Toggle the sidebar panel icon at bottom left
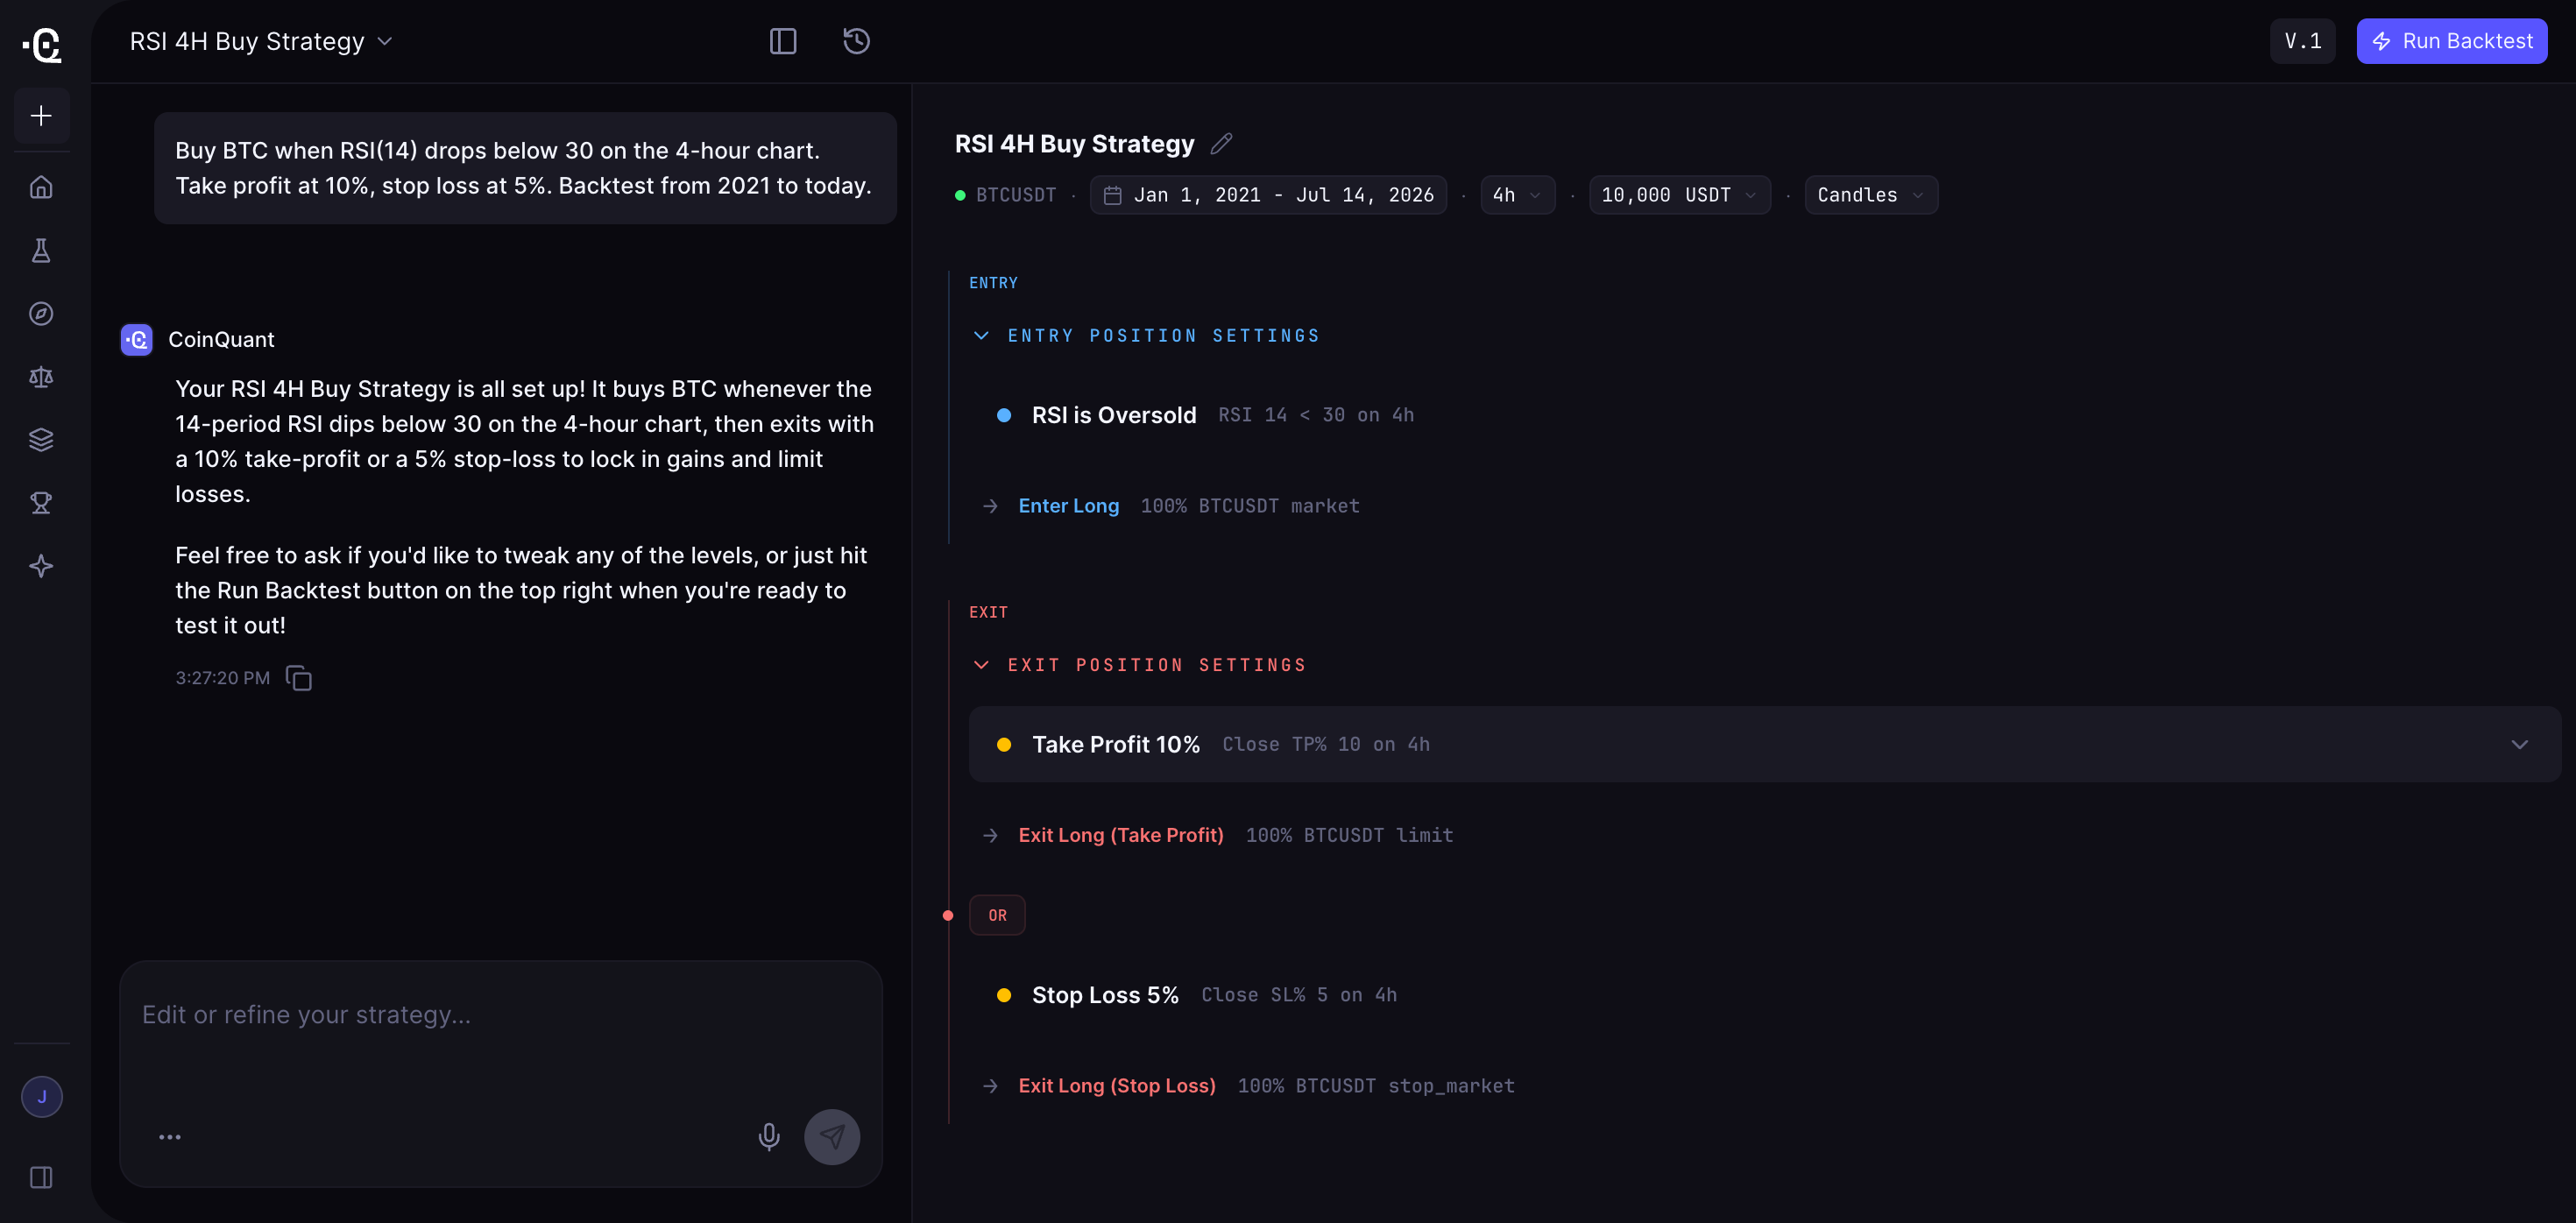The image size is (2576, 1223). (x=41, y=1177)
